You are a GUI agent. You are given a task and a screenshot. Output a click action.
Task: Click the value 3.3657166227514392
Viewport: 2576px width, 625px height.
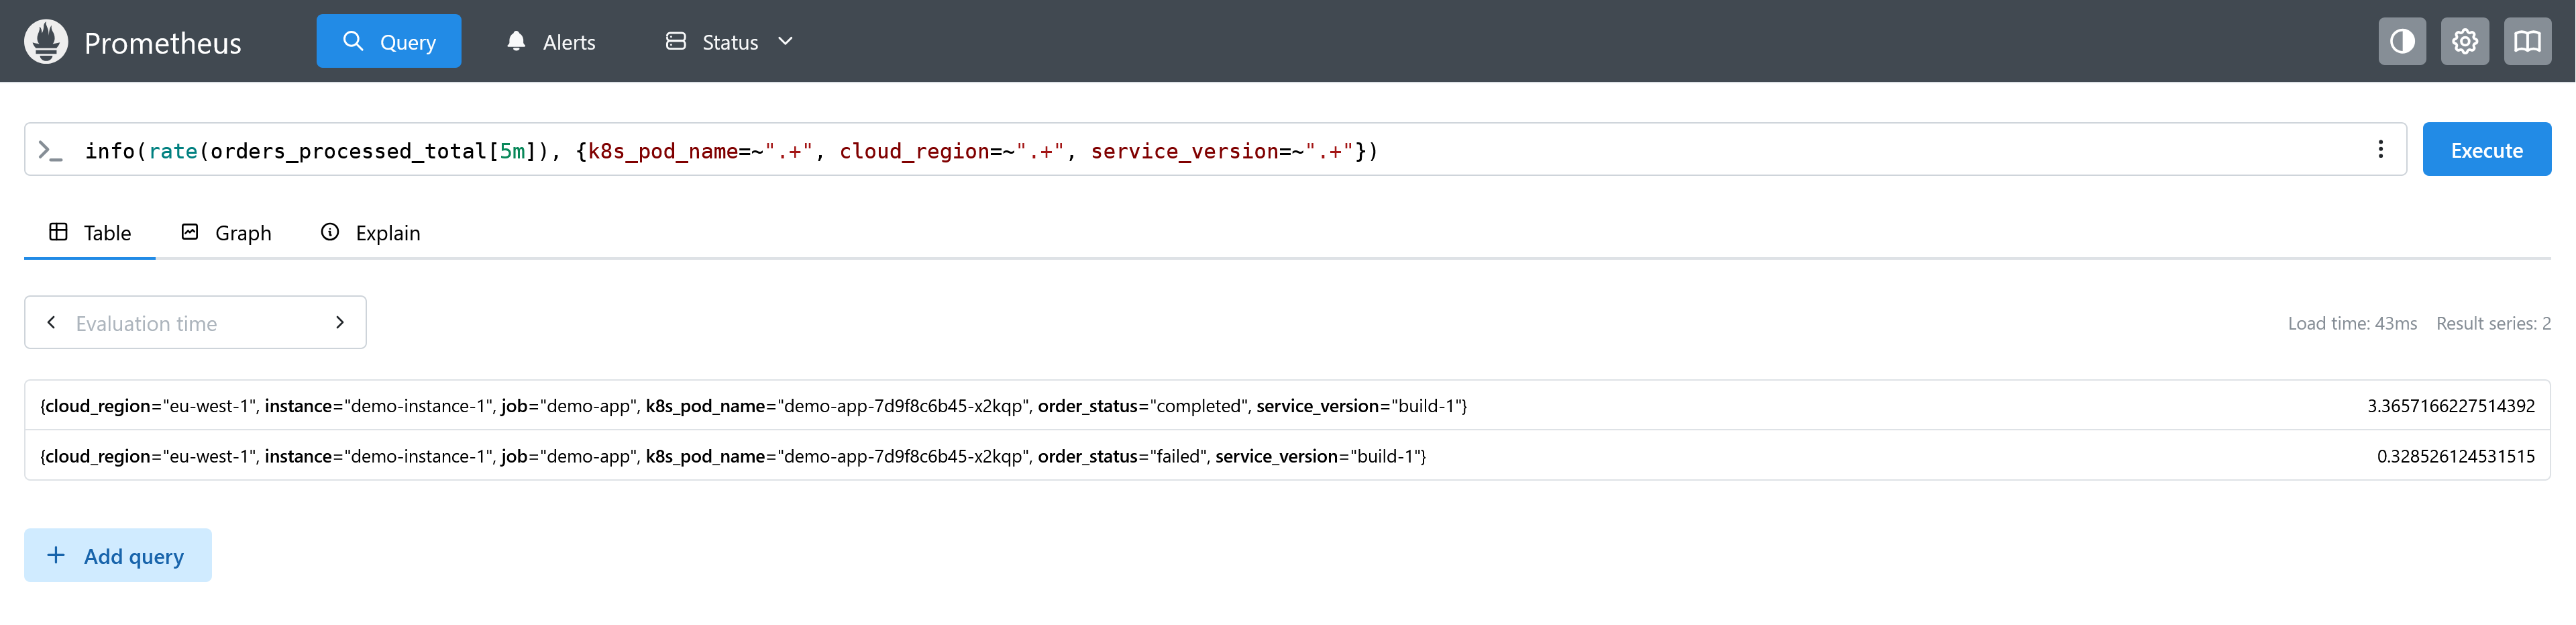tap(2450, 406)
